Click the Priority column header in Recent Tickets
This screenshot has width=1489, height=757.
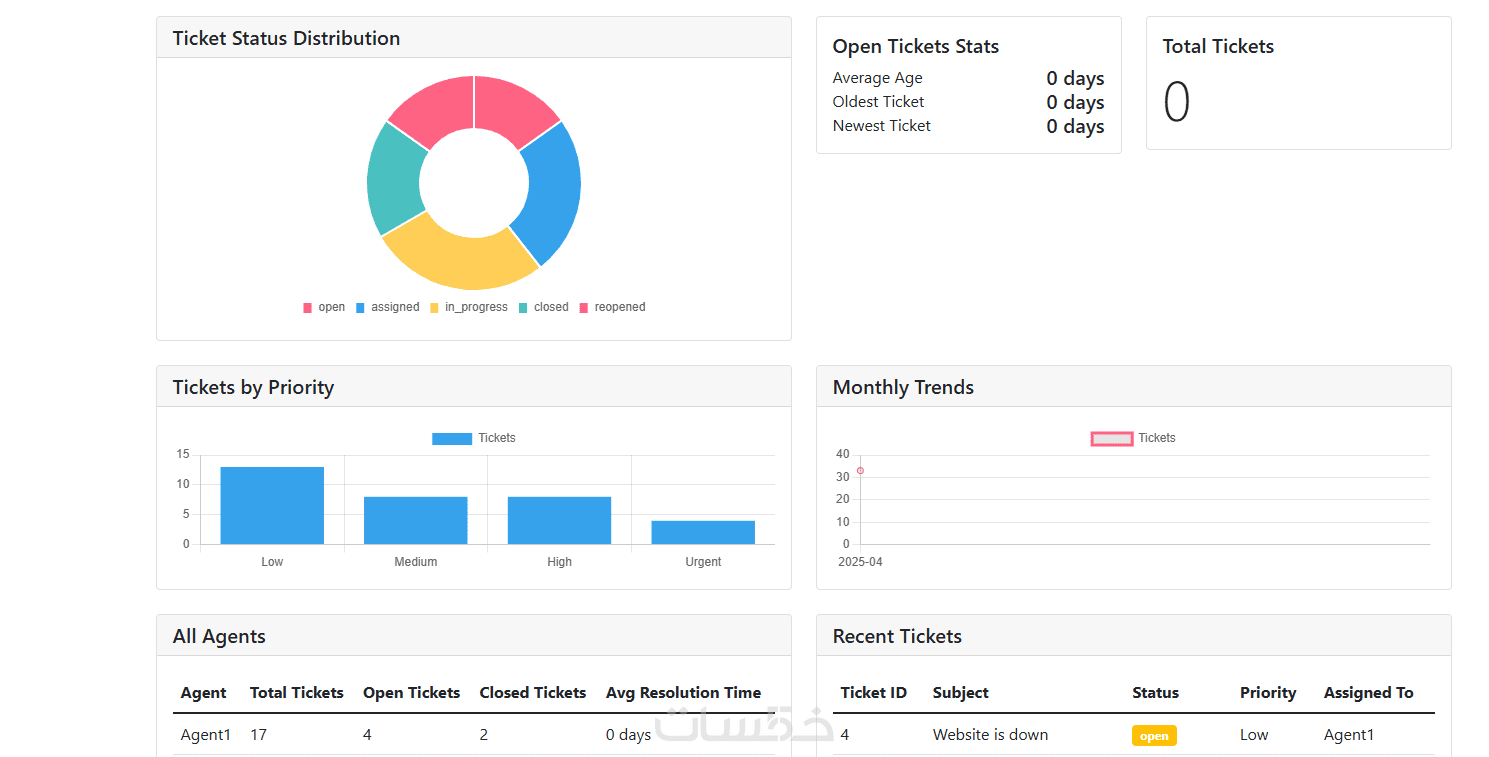click(1268, 692)
